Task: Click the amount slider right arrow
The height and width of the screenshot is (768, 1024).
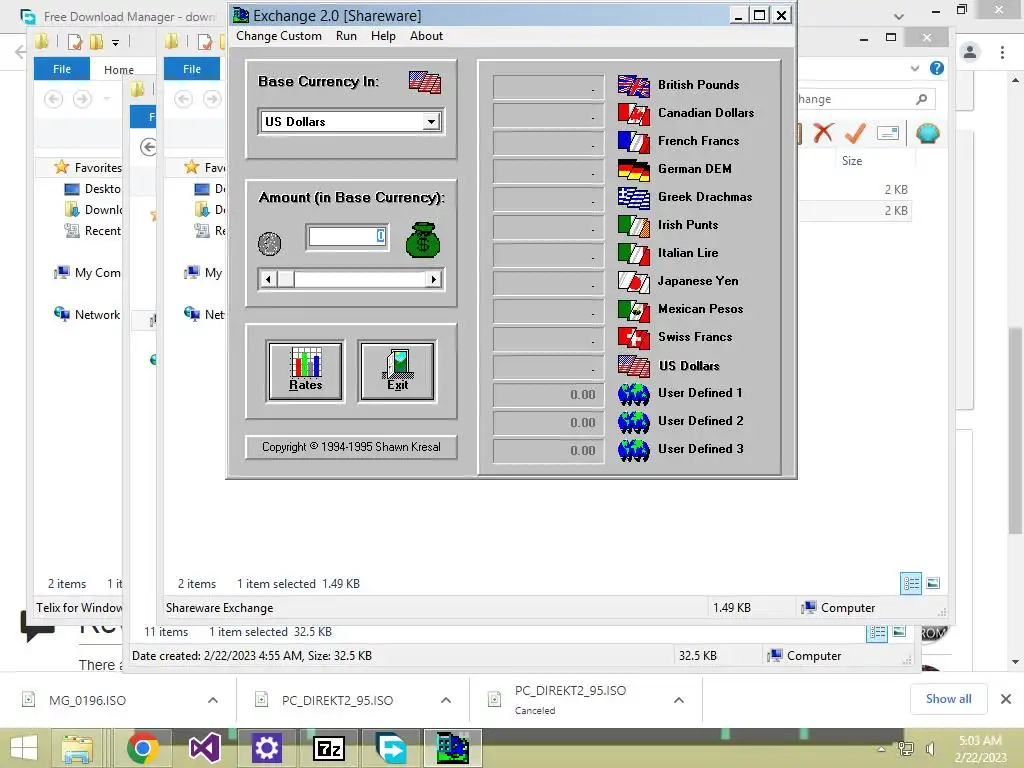Action: coord(434,280)
